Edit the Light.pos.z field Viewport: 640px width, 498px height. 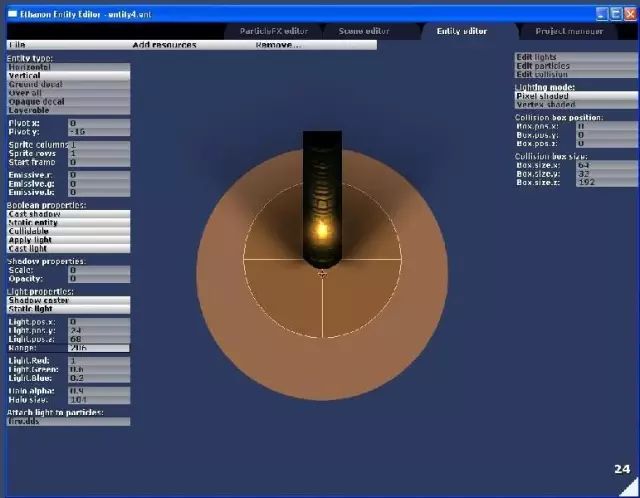pyautogui.click(x=99, y=339)
